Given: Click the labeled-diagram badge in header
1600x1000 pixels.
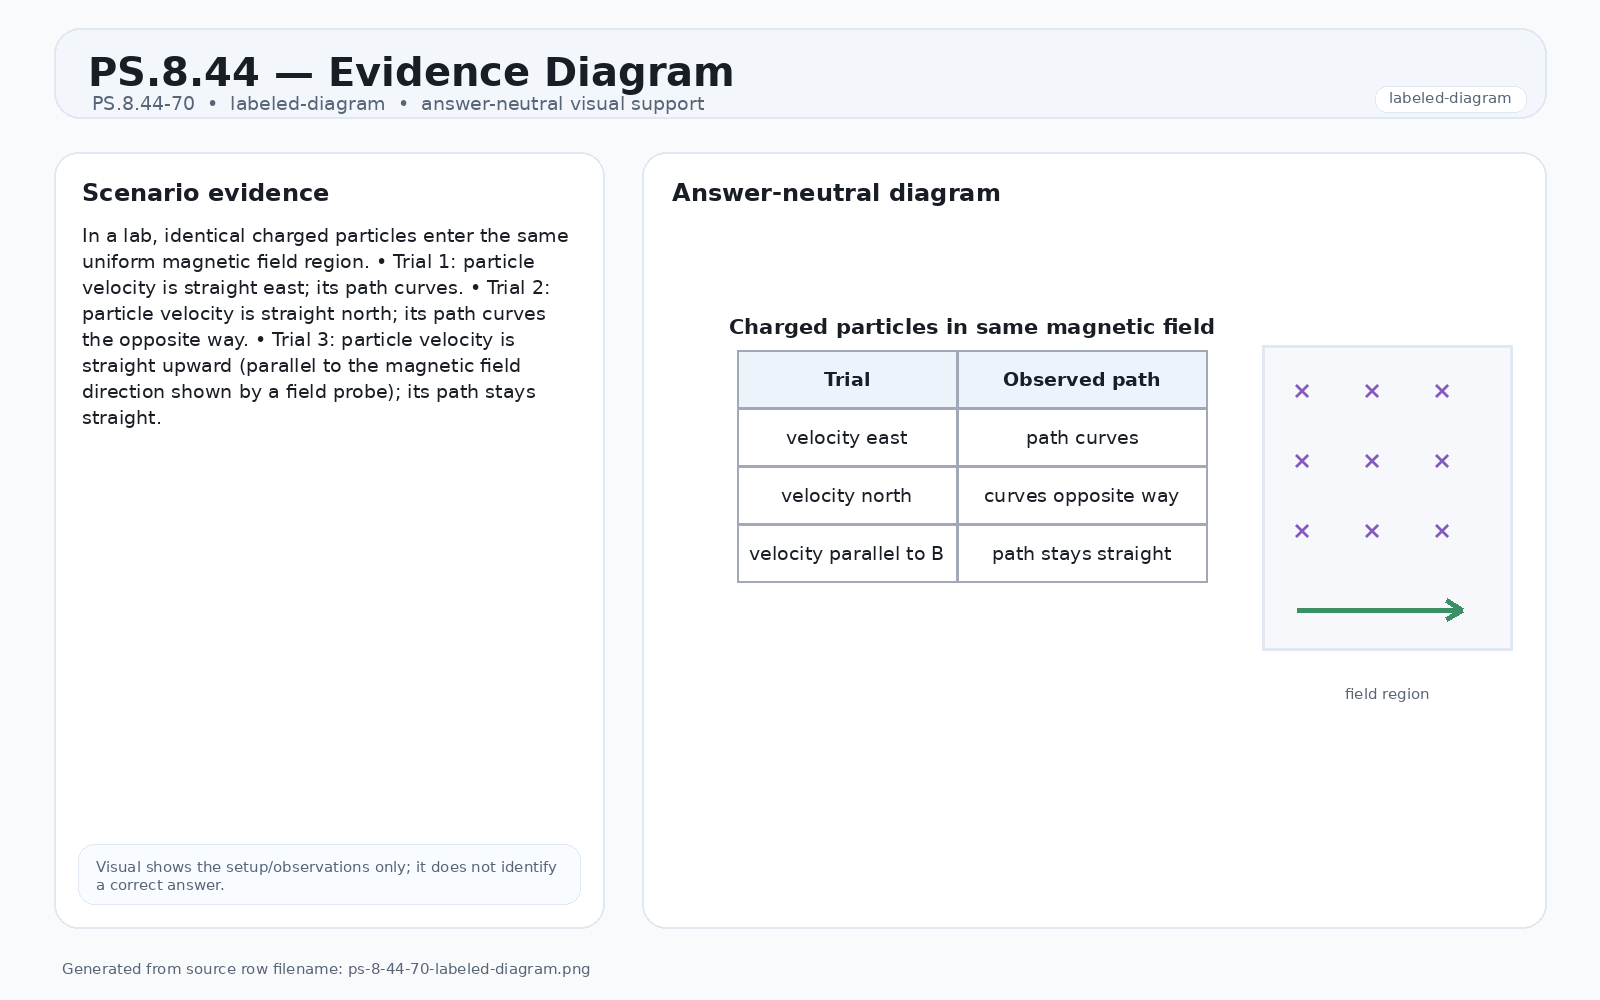Looking at the screenshot, I should (1450, 99).
